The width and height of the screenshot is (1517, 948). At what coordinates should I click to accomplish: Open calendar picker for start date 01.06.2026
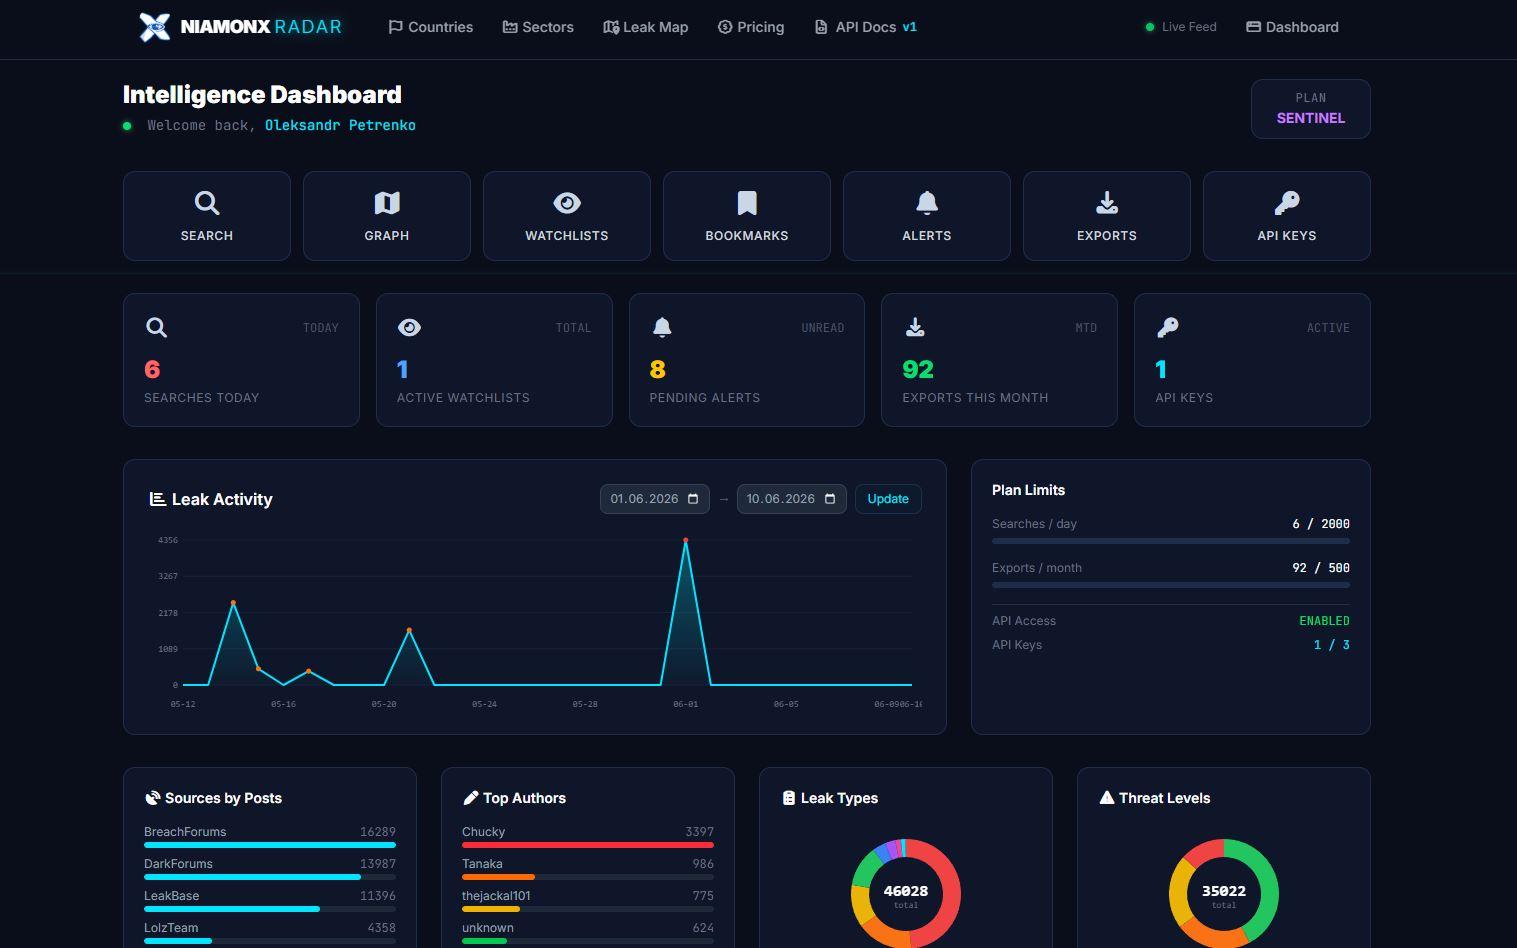tap(693, 499)
